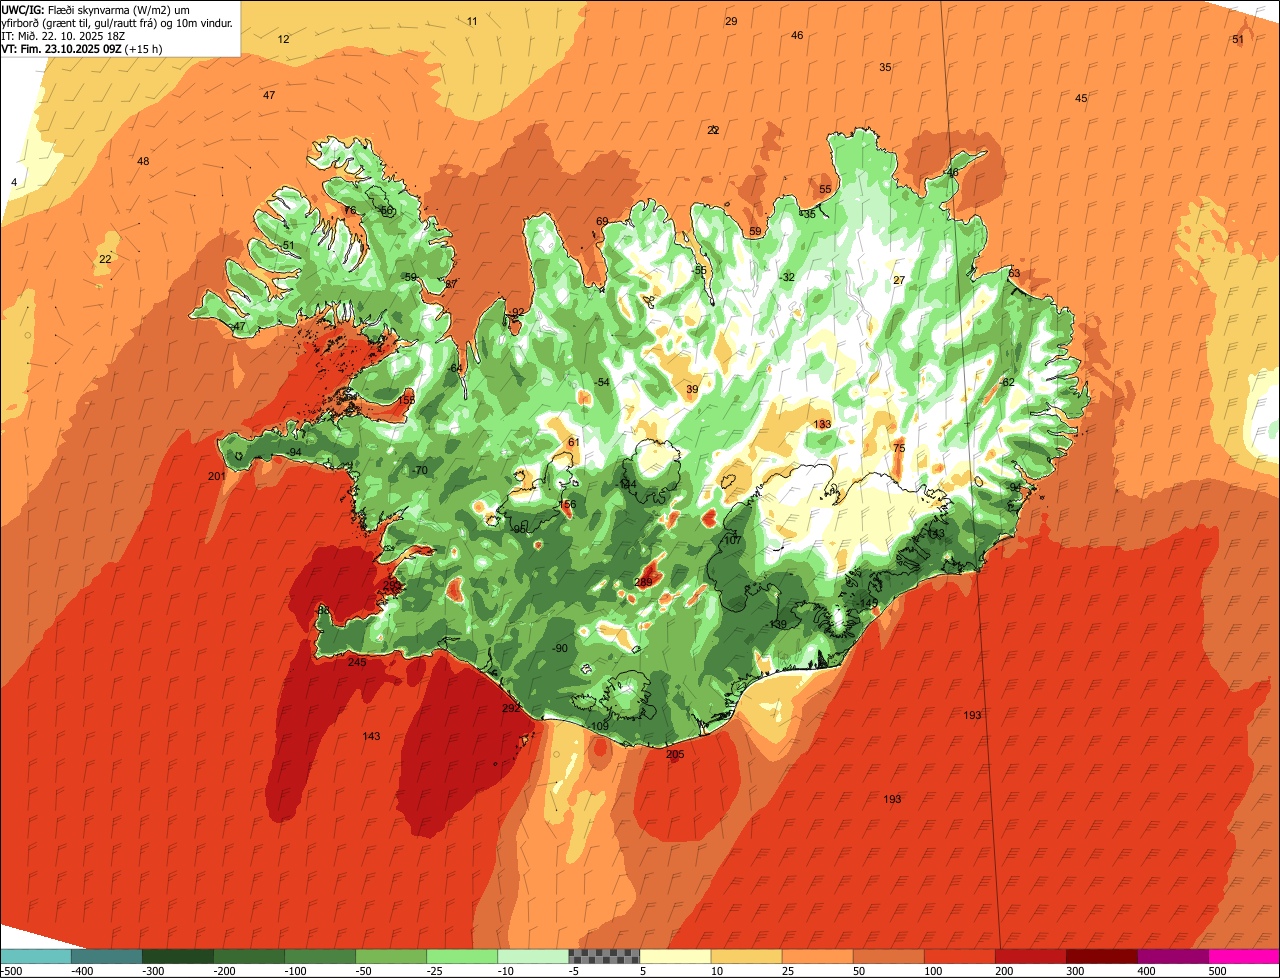
Task: Click the map value 139 in the south
Action: click(x=778, y=625)
